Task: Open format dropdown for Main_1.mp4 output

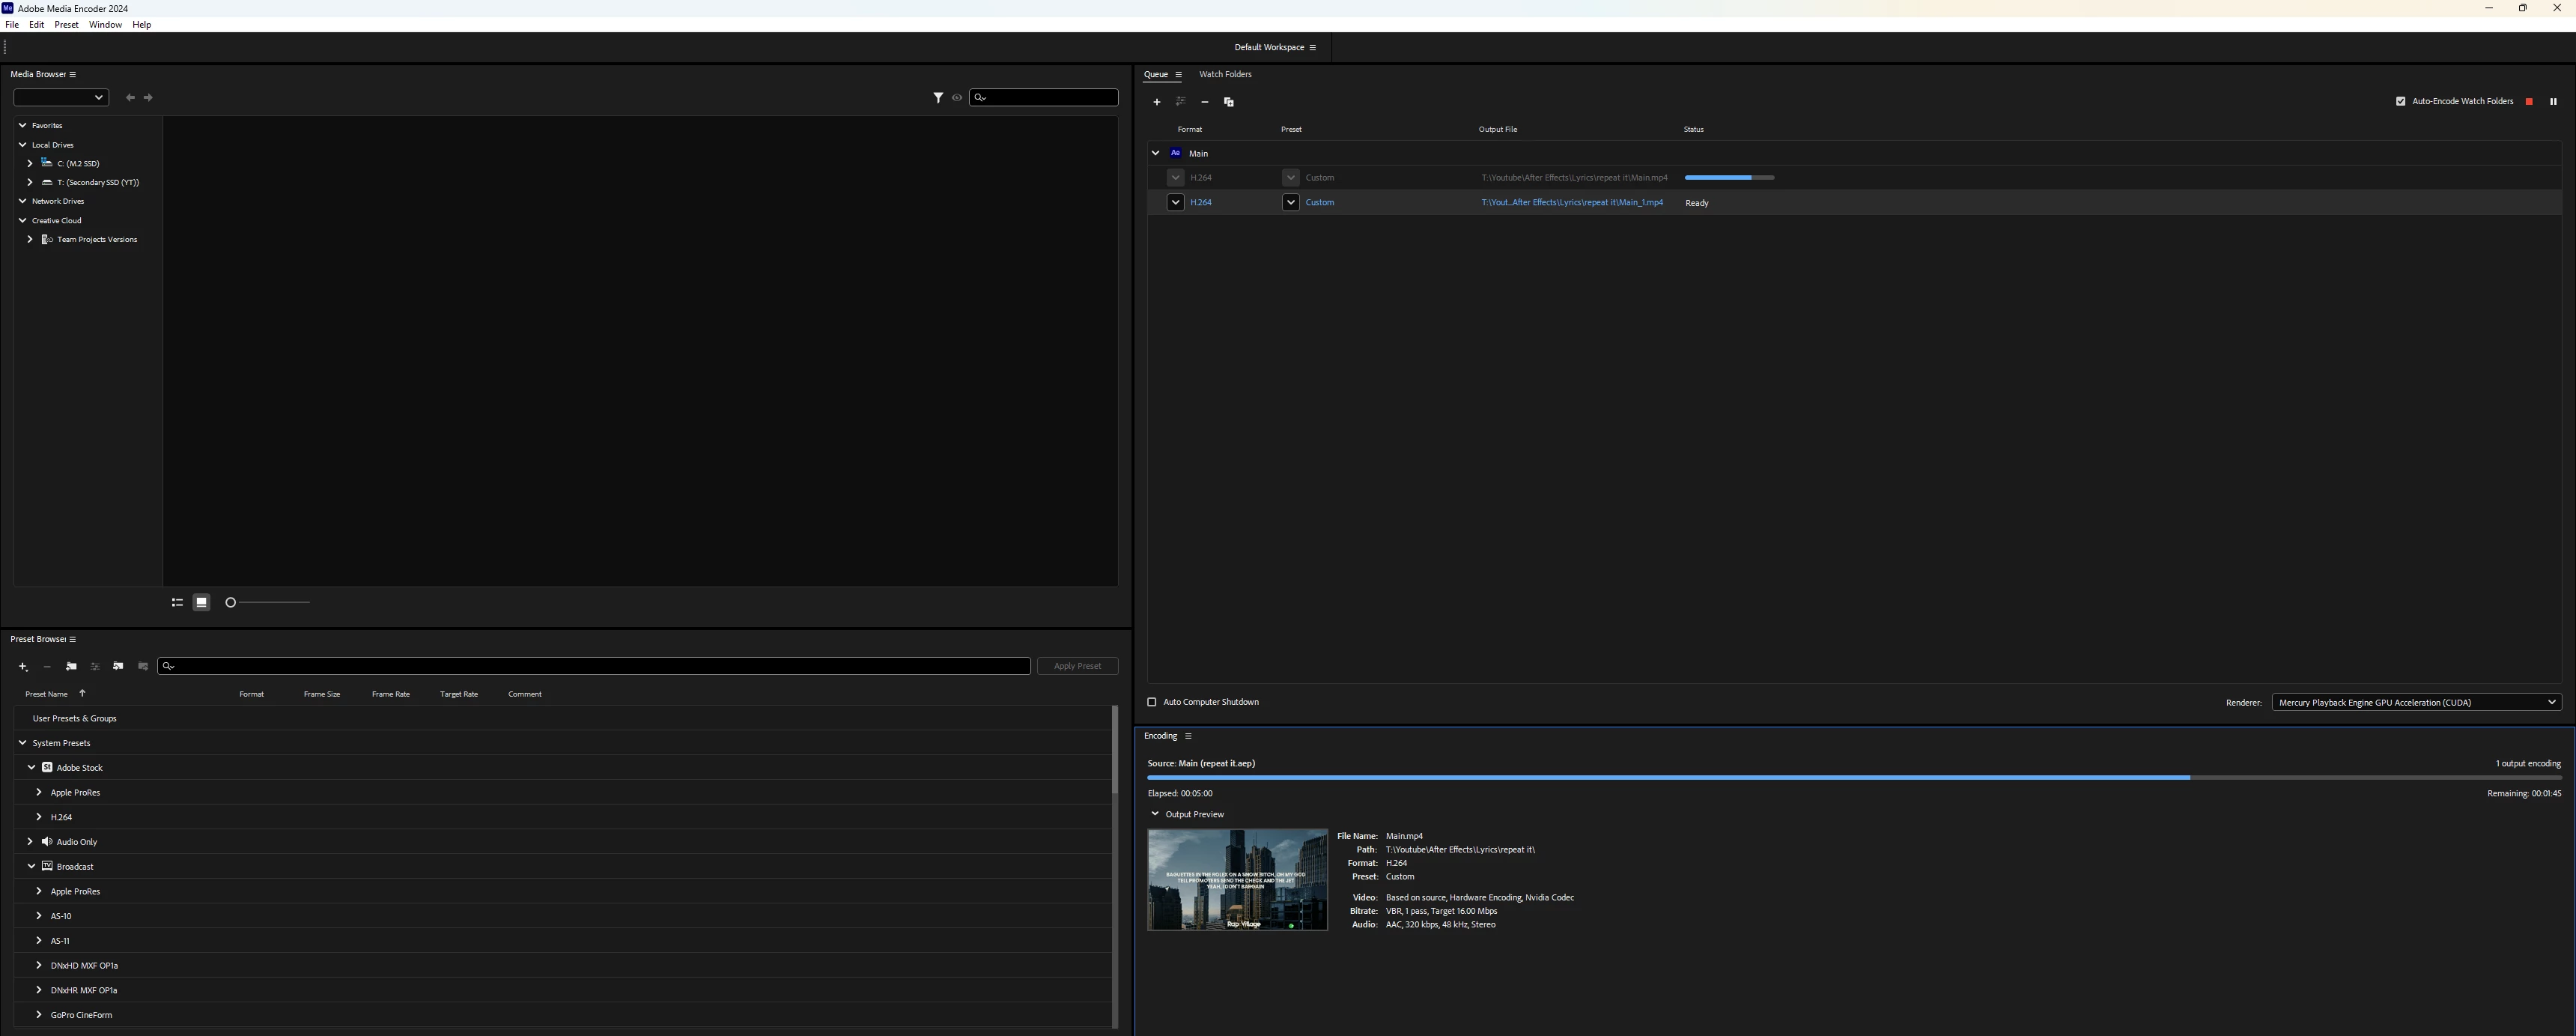Action: pyautogui.click(x=1175, y=203)
